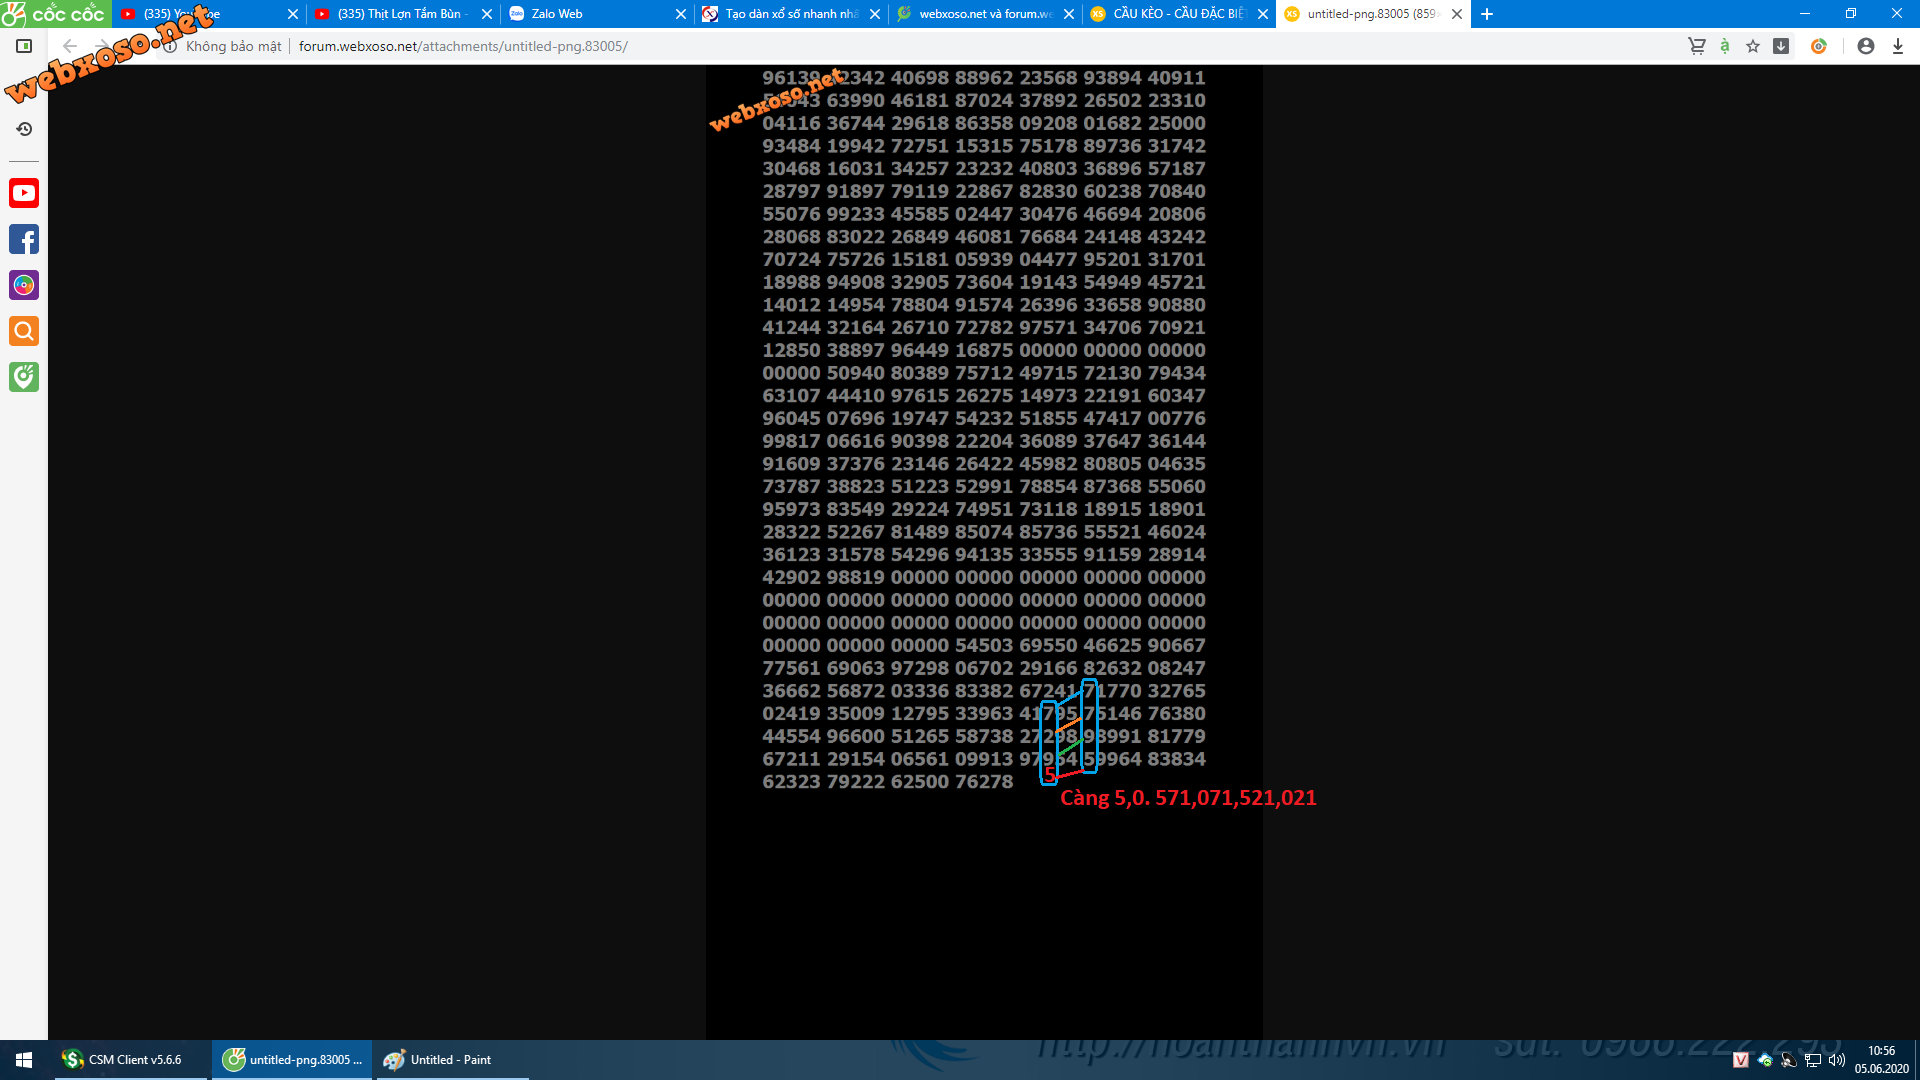Switch to the Thịt Lợn Tẩm Bún tab
The image size is (1920, 1080).
400,14
